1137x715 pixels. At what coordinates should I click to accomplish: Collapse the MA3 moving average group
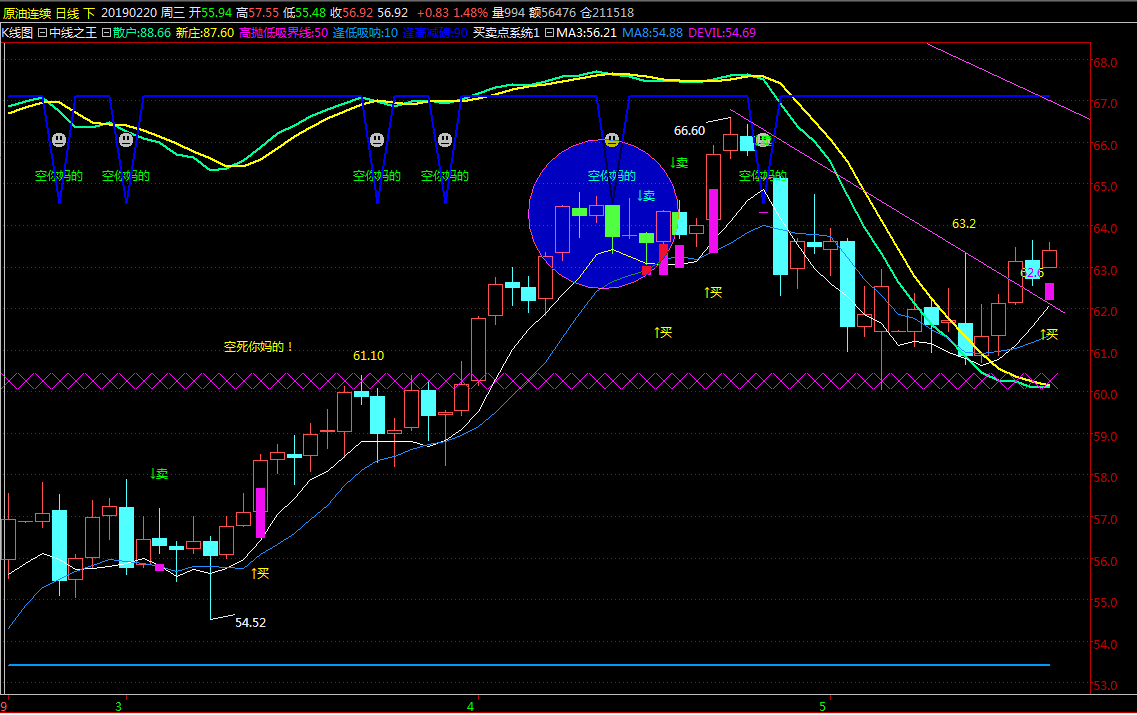point(550,32)
